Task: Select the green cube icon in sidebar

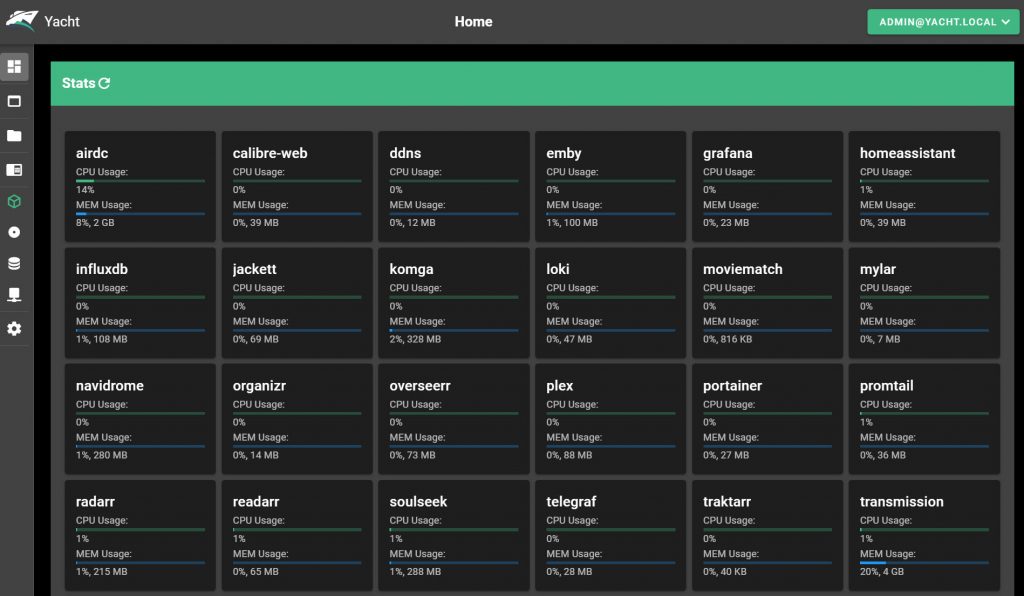Action: (x=14, y=201)
